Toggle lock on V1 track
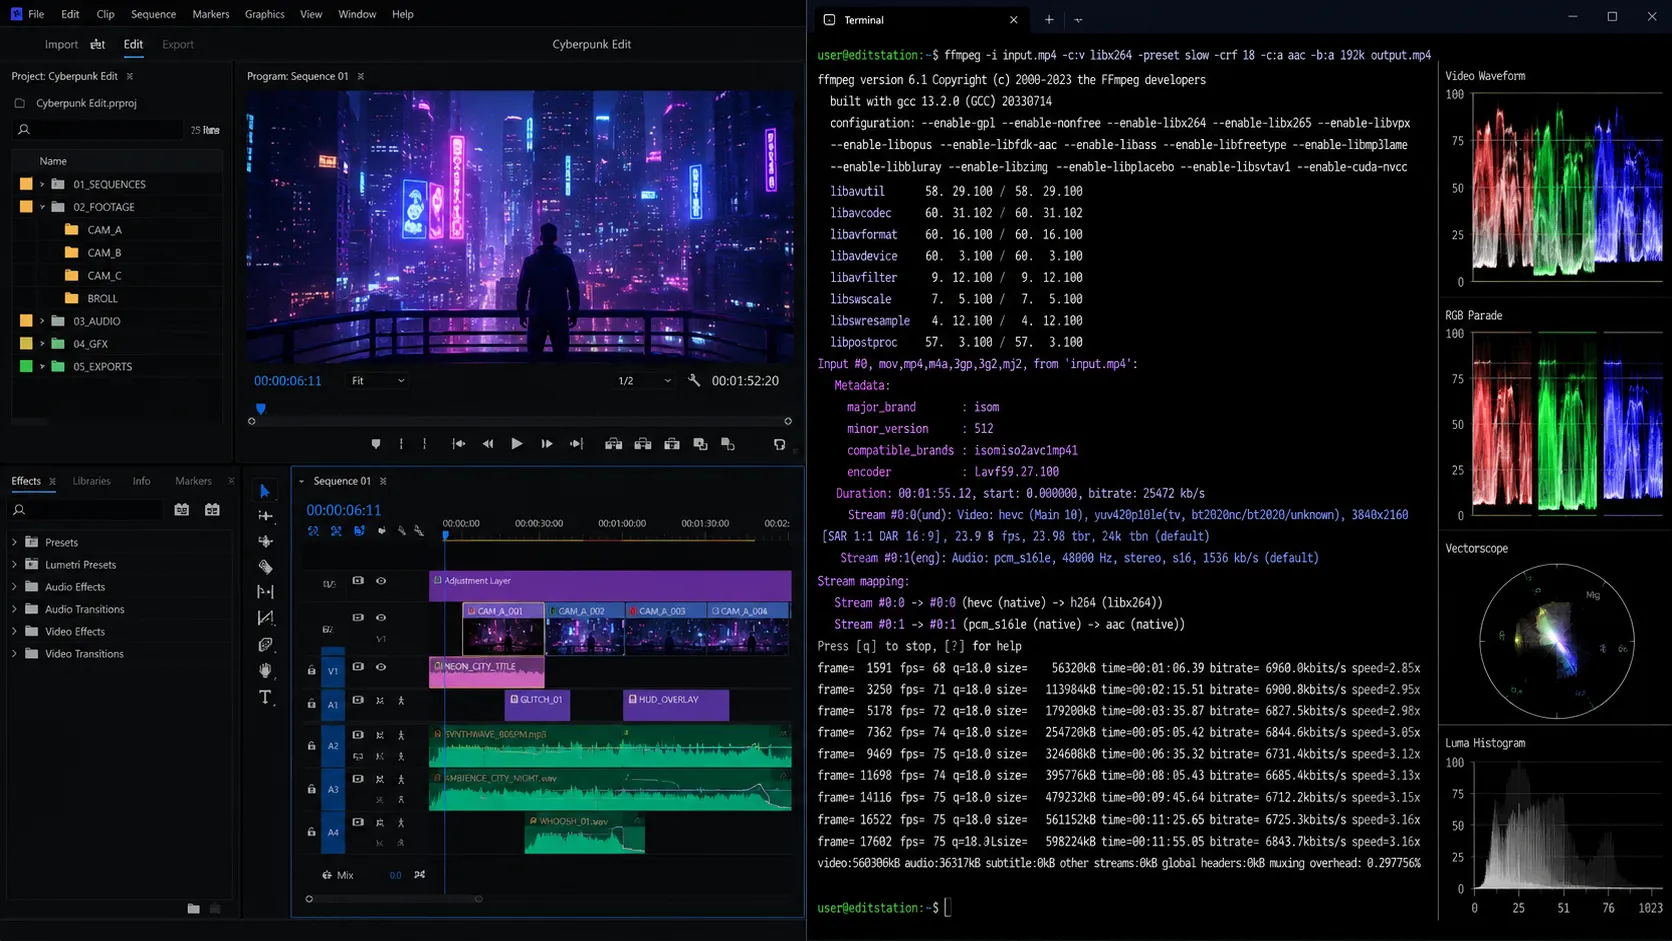 (x=311, y=671)
